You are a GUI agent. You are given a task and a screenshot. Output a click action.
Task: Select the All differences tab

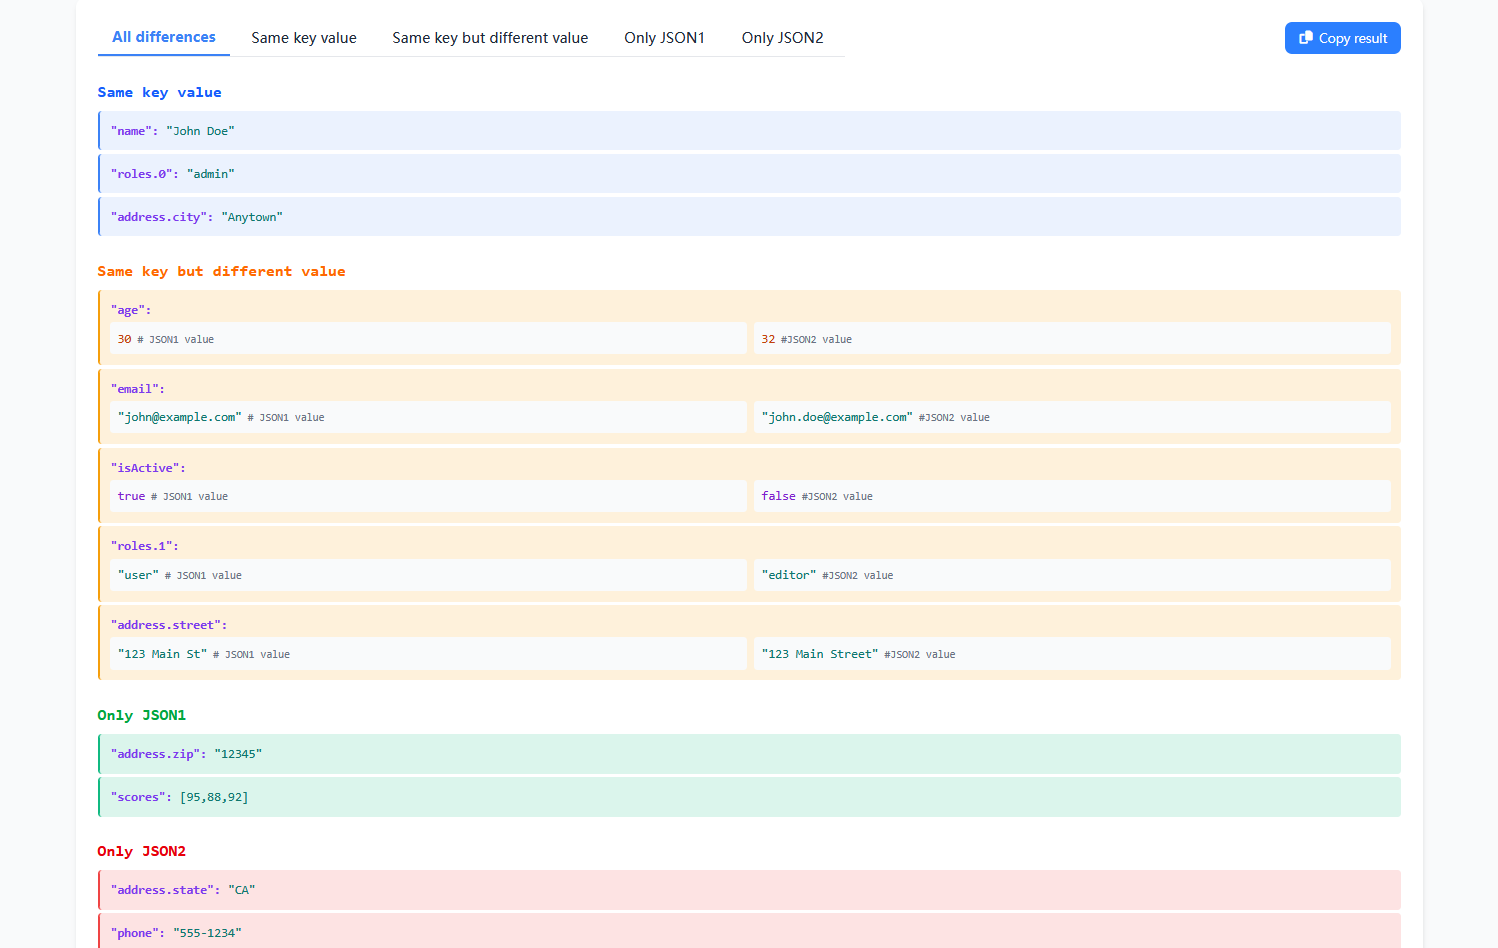tap(163, 37)
